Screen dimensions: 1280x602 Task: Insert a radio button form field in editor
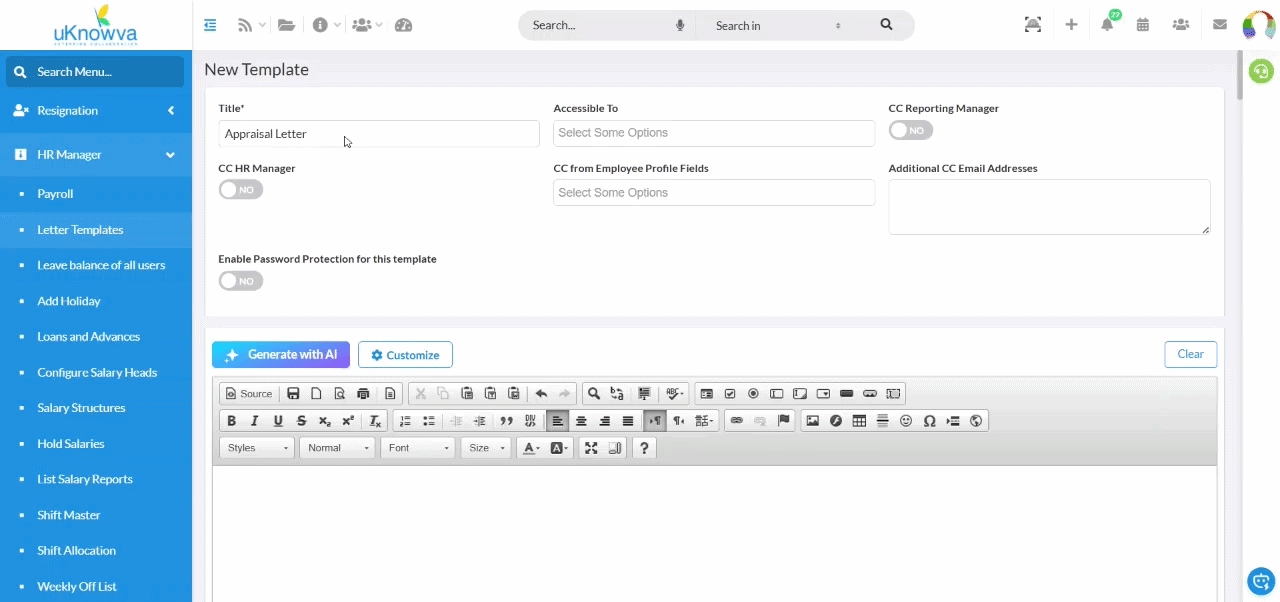click(753, 393)
